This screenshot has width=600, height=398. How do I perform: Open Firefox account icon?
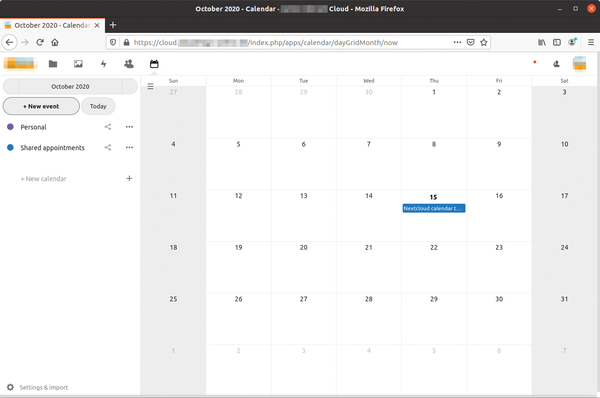[x=572, y=42]
